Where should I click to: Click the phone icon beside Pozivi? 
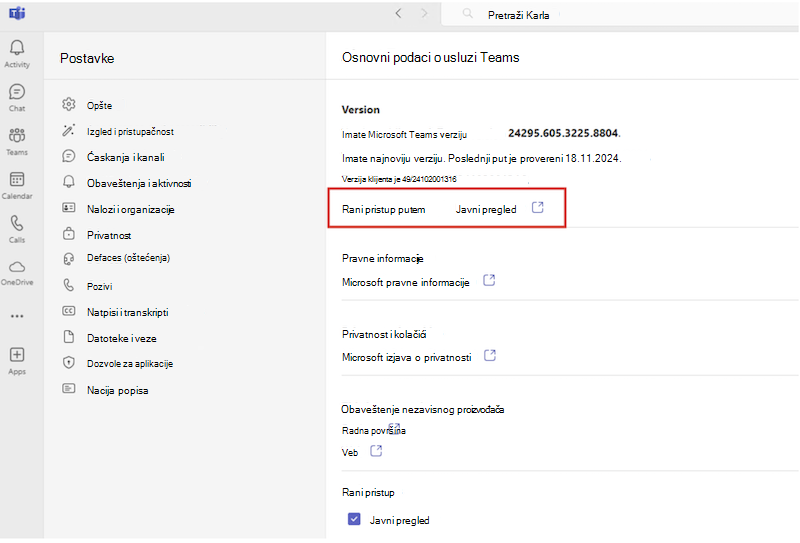click(69, 285)
